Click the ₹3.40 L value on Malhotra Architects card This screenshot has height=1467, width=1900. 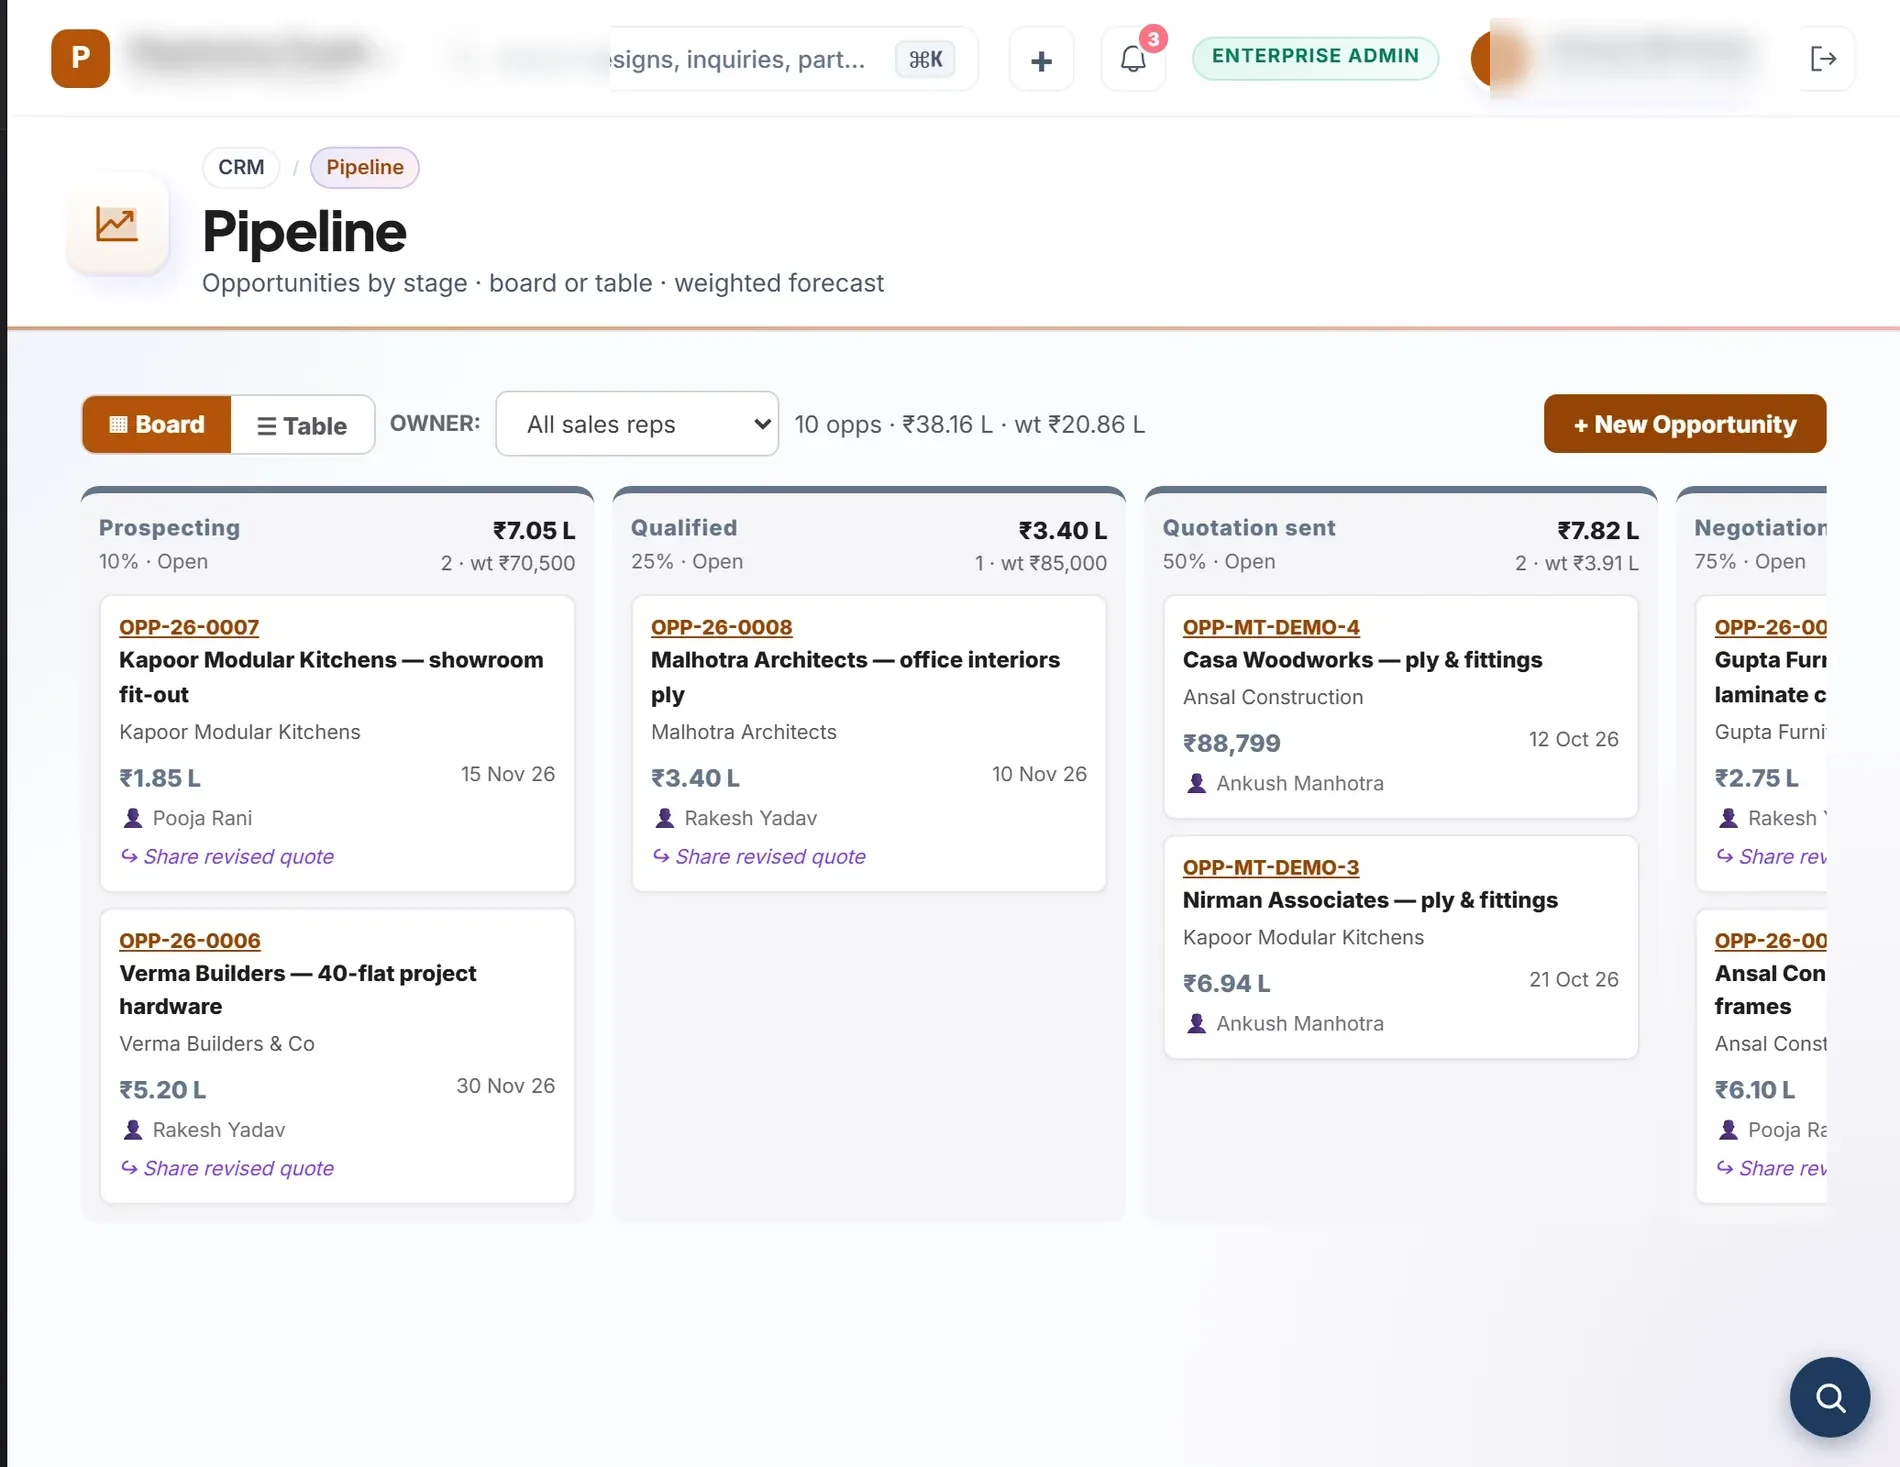695,778
